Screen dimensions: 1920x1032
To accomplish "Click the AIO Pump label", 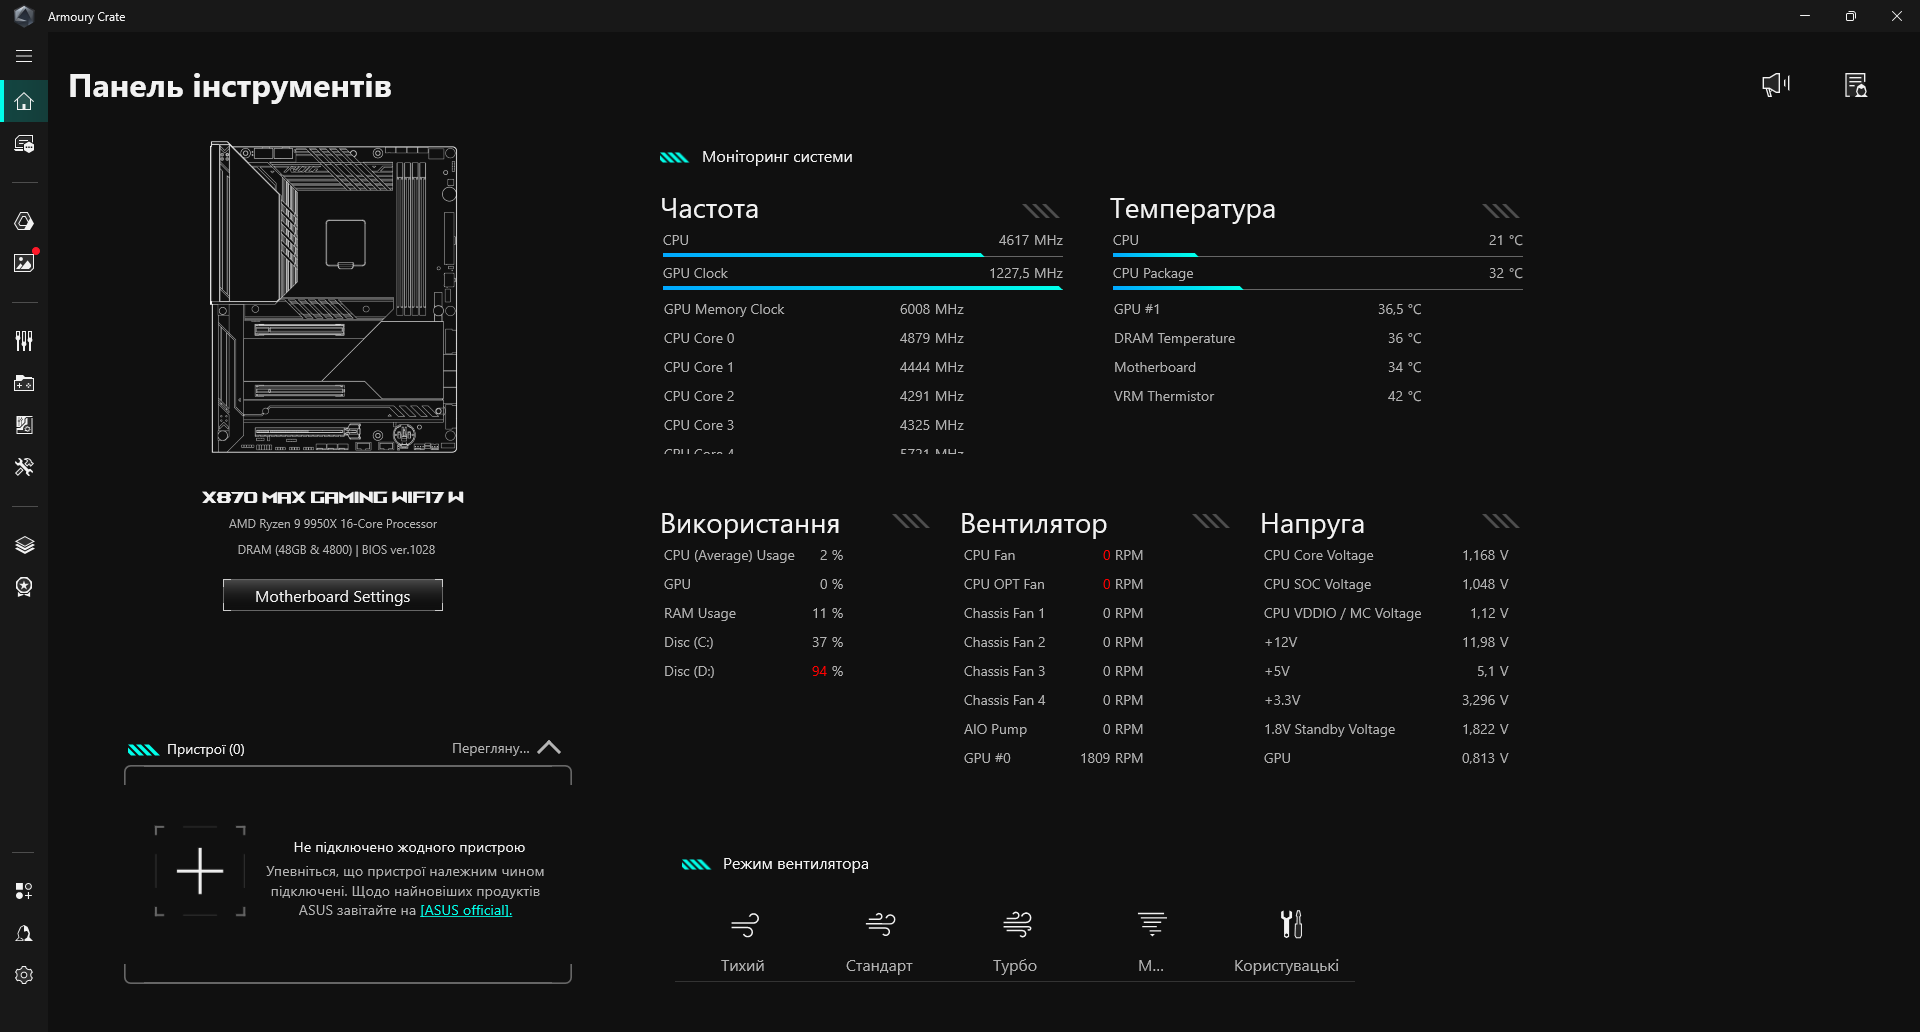I will coord(995,730).
